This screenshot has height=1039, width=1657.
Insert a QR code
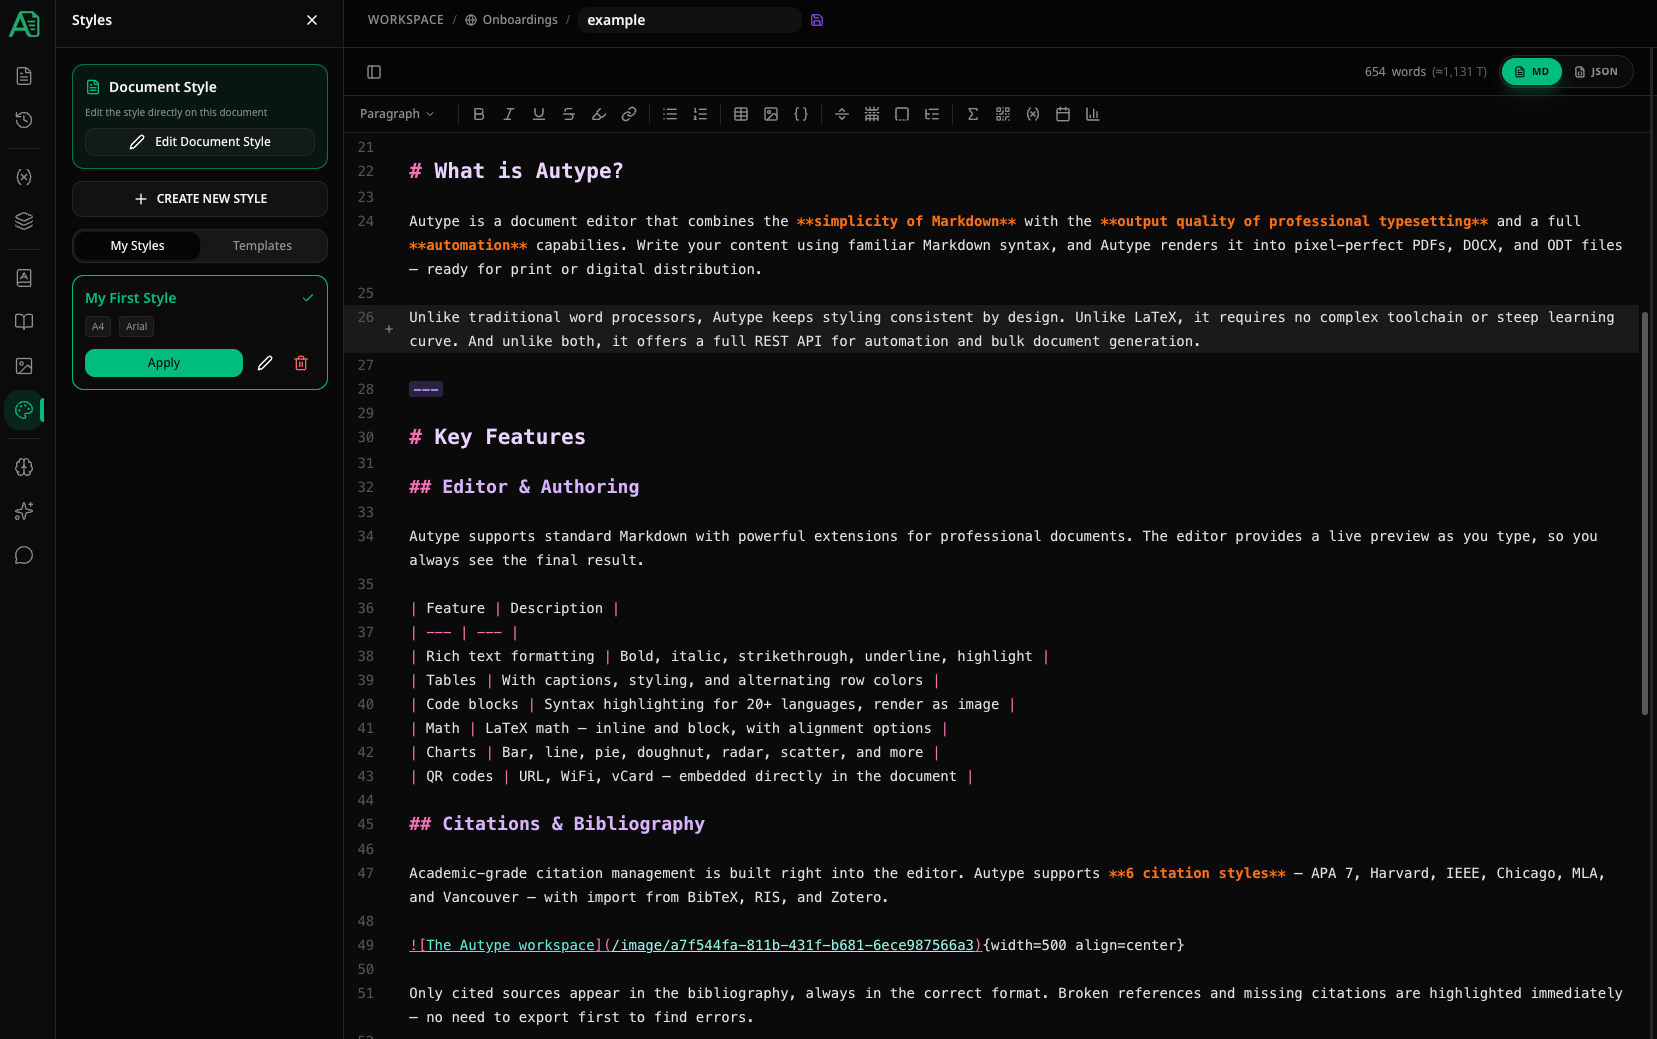[1003, 114]
